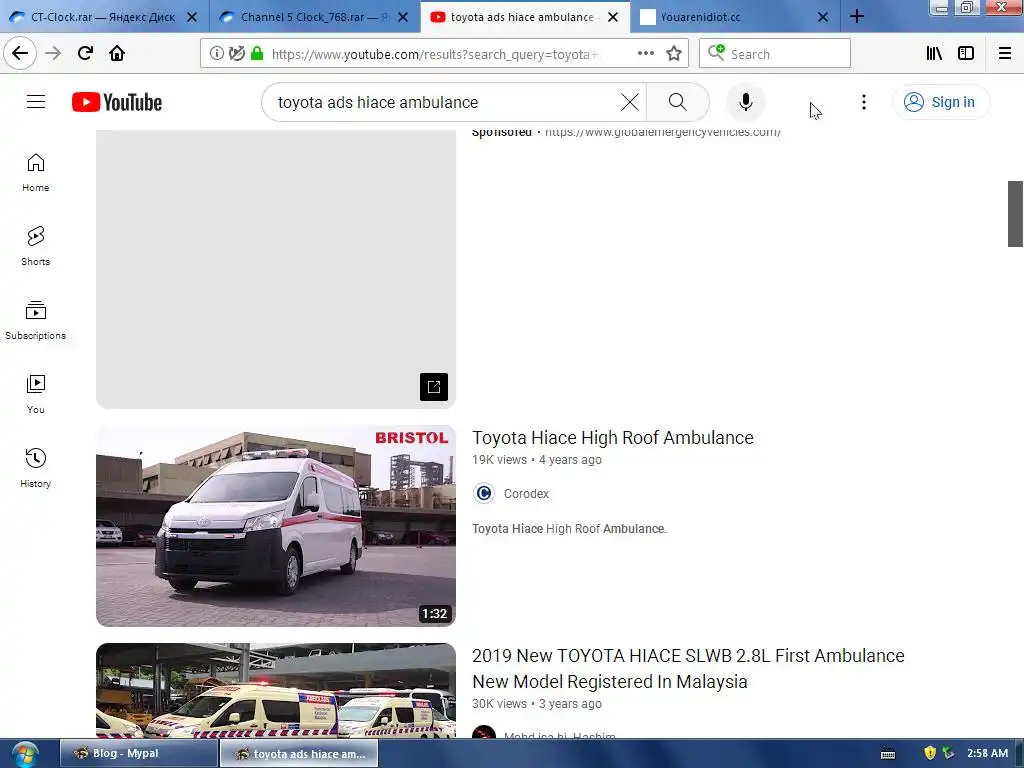Image resolution: width=1024 pixels, height=768 pixels.
Task: Toggle the YouTube guide hamburger menu
Action: click(x=36, y=102)
